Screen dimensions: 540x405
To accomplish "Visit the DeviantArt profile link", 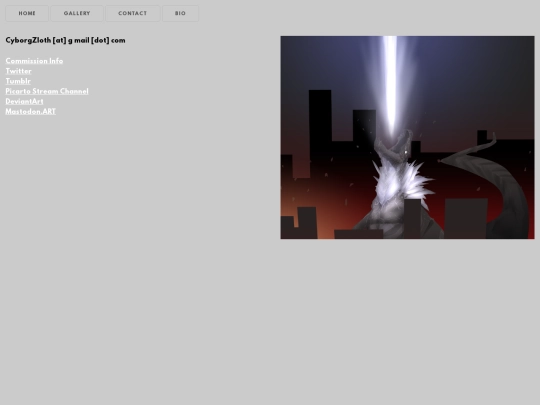I will tap(24, 101).
